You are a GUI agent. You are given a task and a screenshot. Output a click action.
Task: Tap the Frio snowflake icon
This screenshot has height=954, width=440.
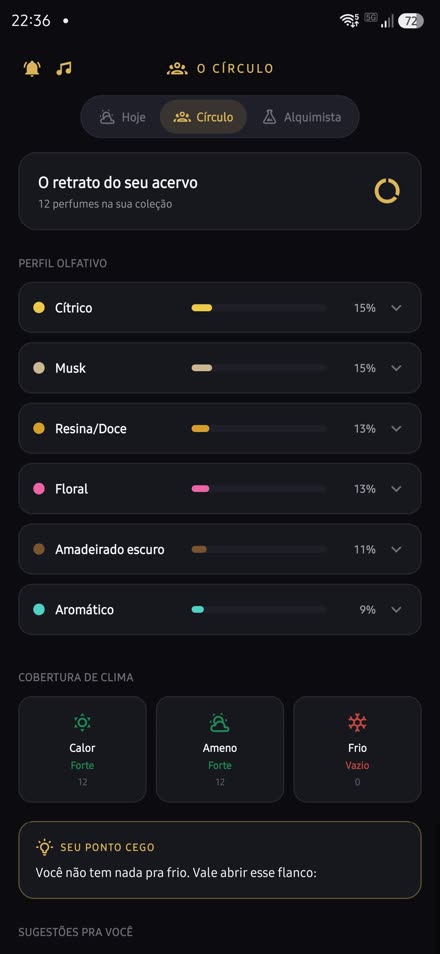357,723
